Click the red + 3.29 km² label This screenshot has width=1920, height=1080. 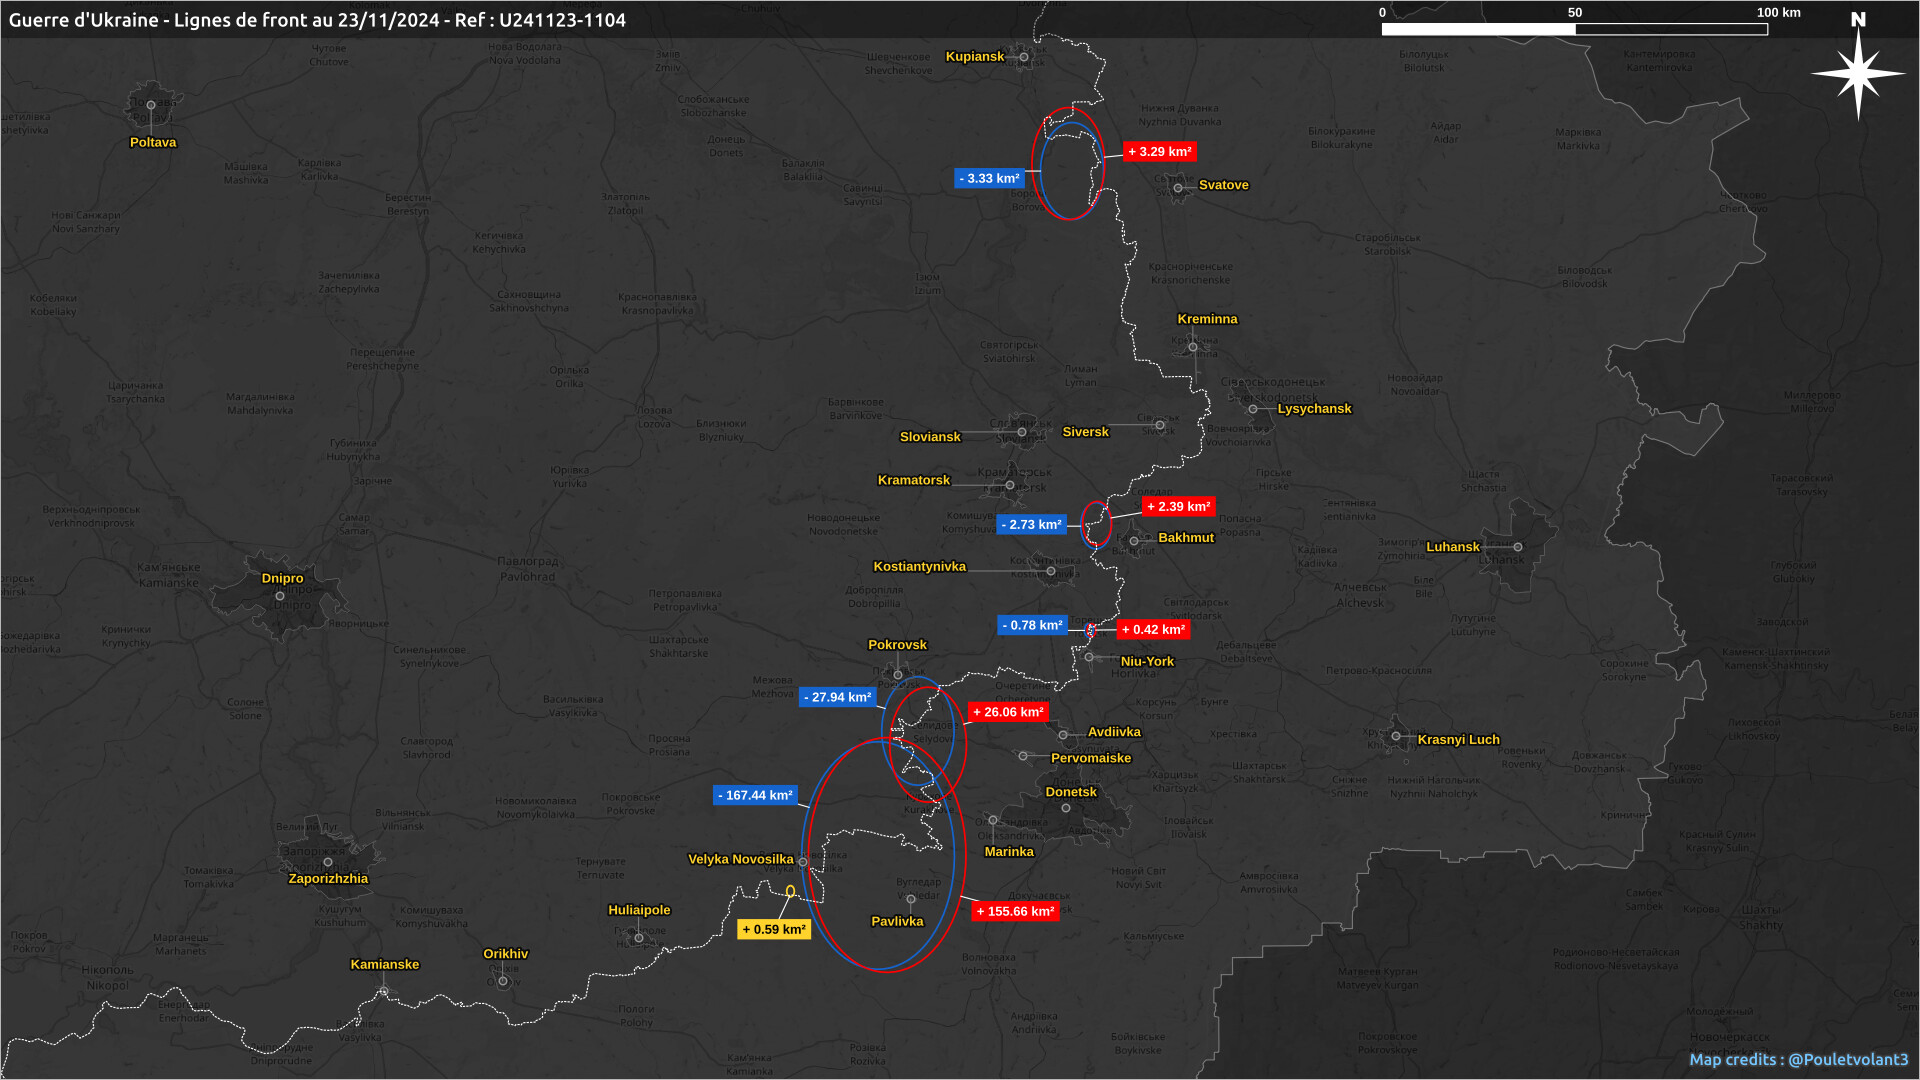coord(1160,152)
